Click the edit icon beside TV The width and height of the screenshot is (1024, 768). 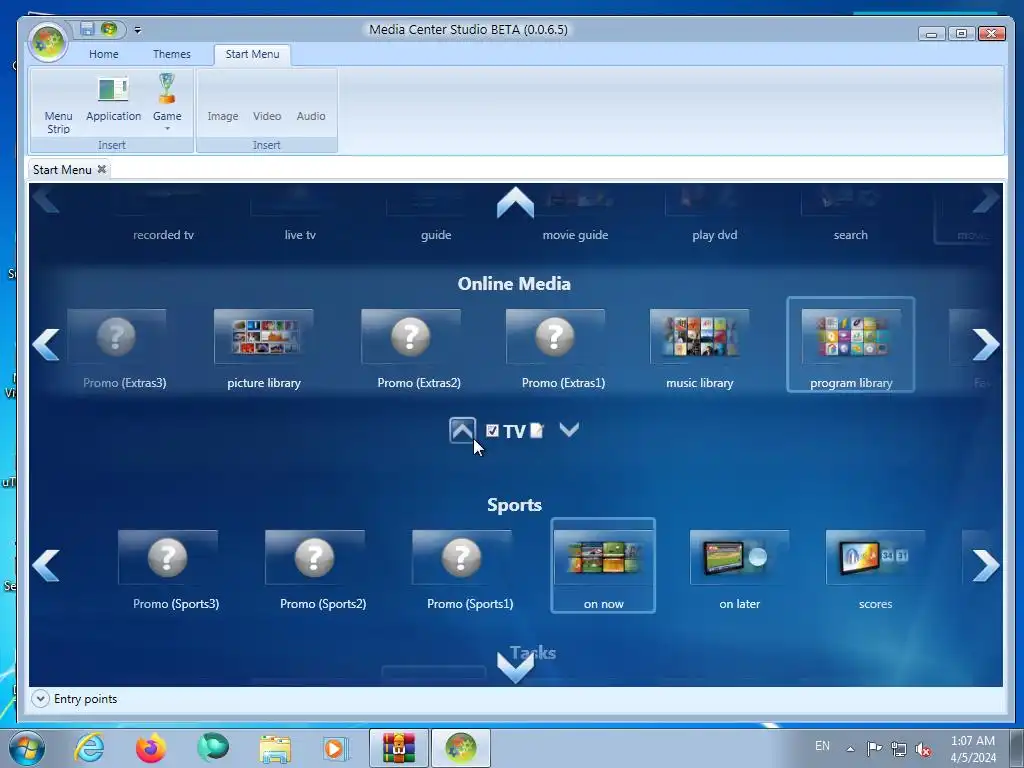coord(537,430)
